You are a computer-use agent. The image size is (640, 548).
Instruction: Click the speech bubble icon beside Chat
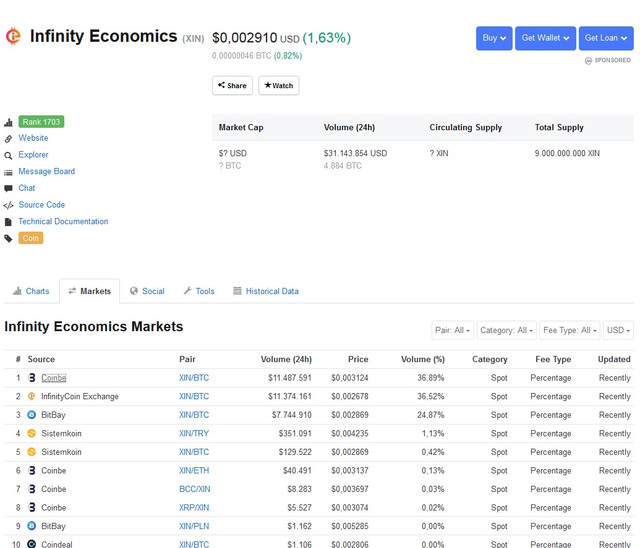(8, 189)
